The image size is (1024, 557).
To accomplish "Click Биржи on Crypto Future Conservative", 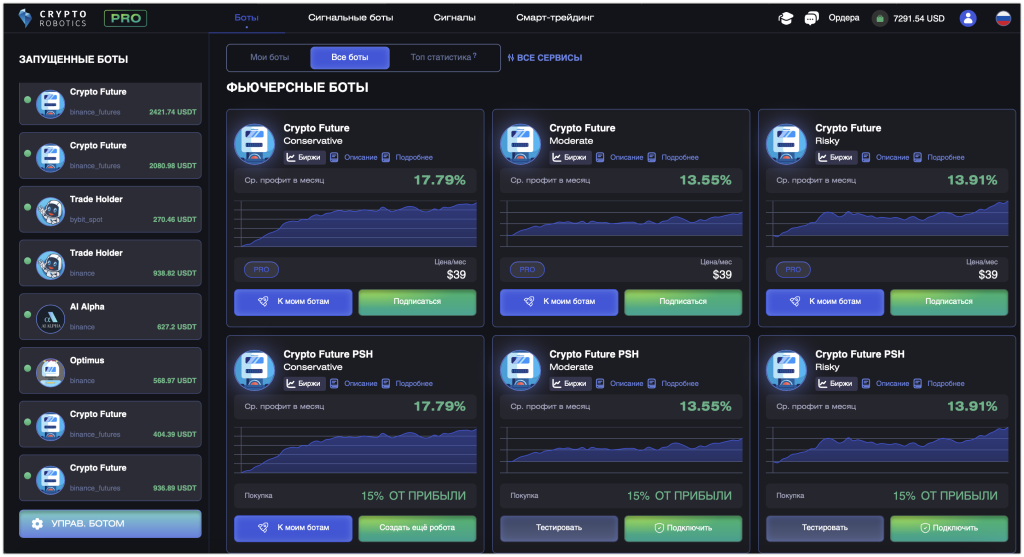I will click(x=304, y=157).
